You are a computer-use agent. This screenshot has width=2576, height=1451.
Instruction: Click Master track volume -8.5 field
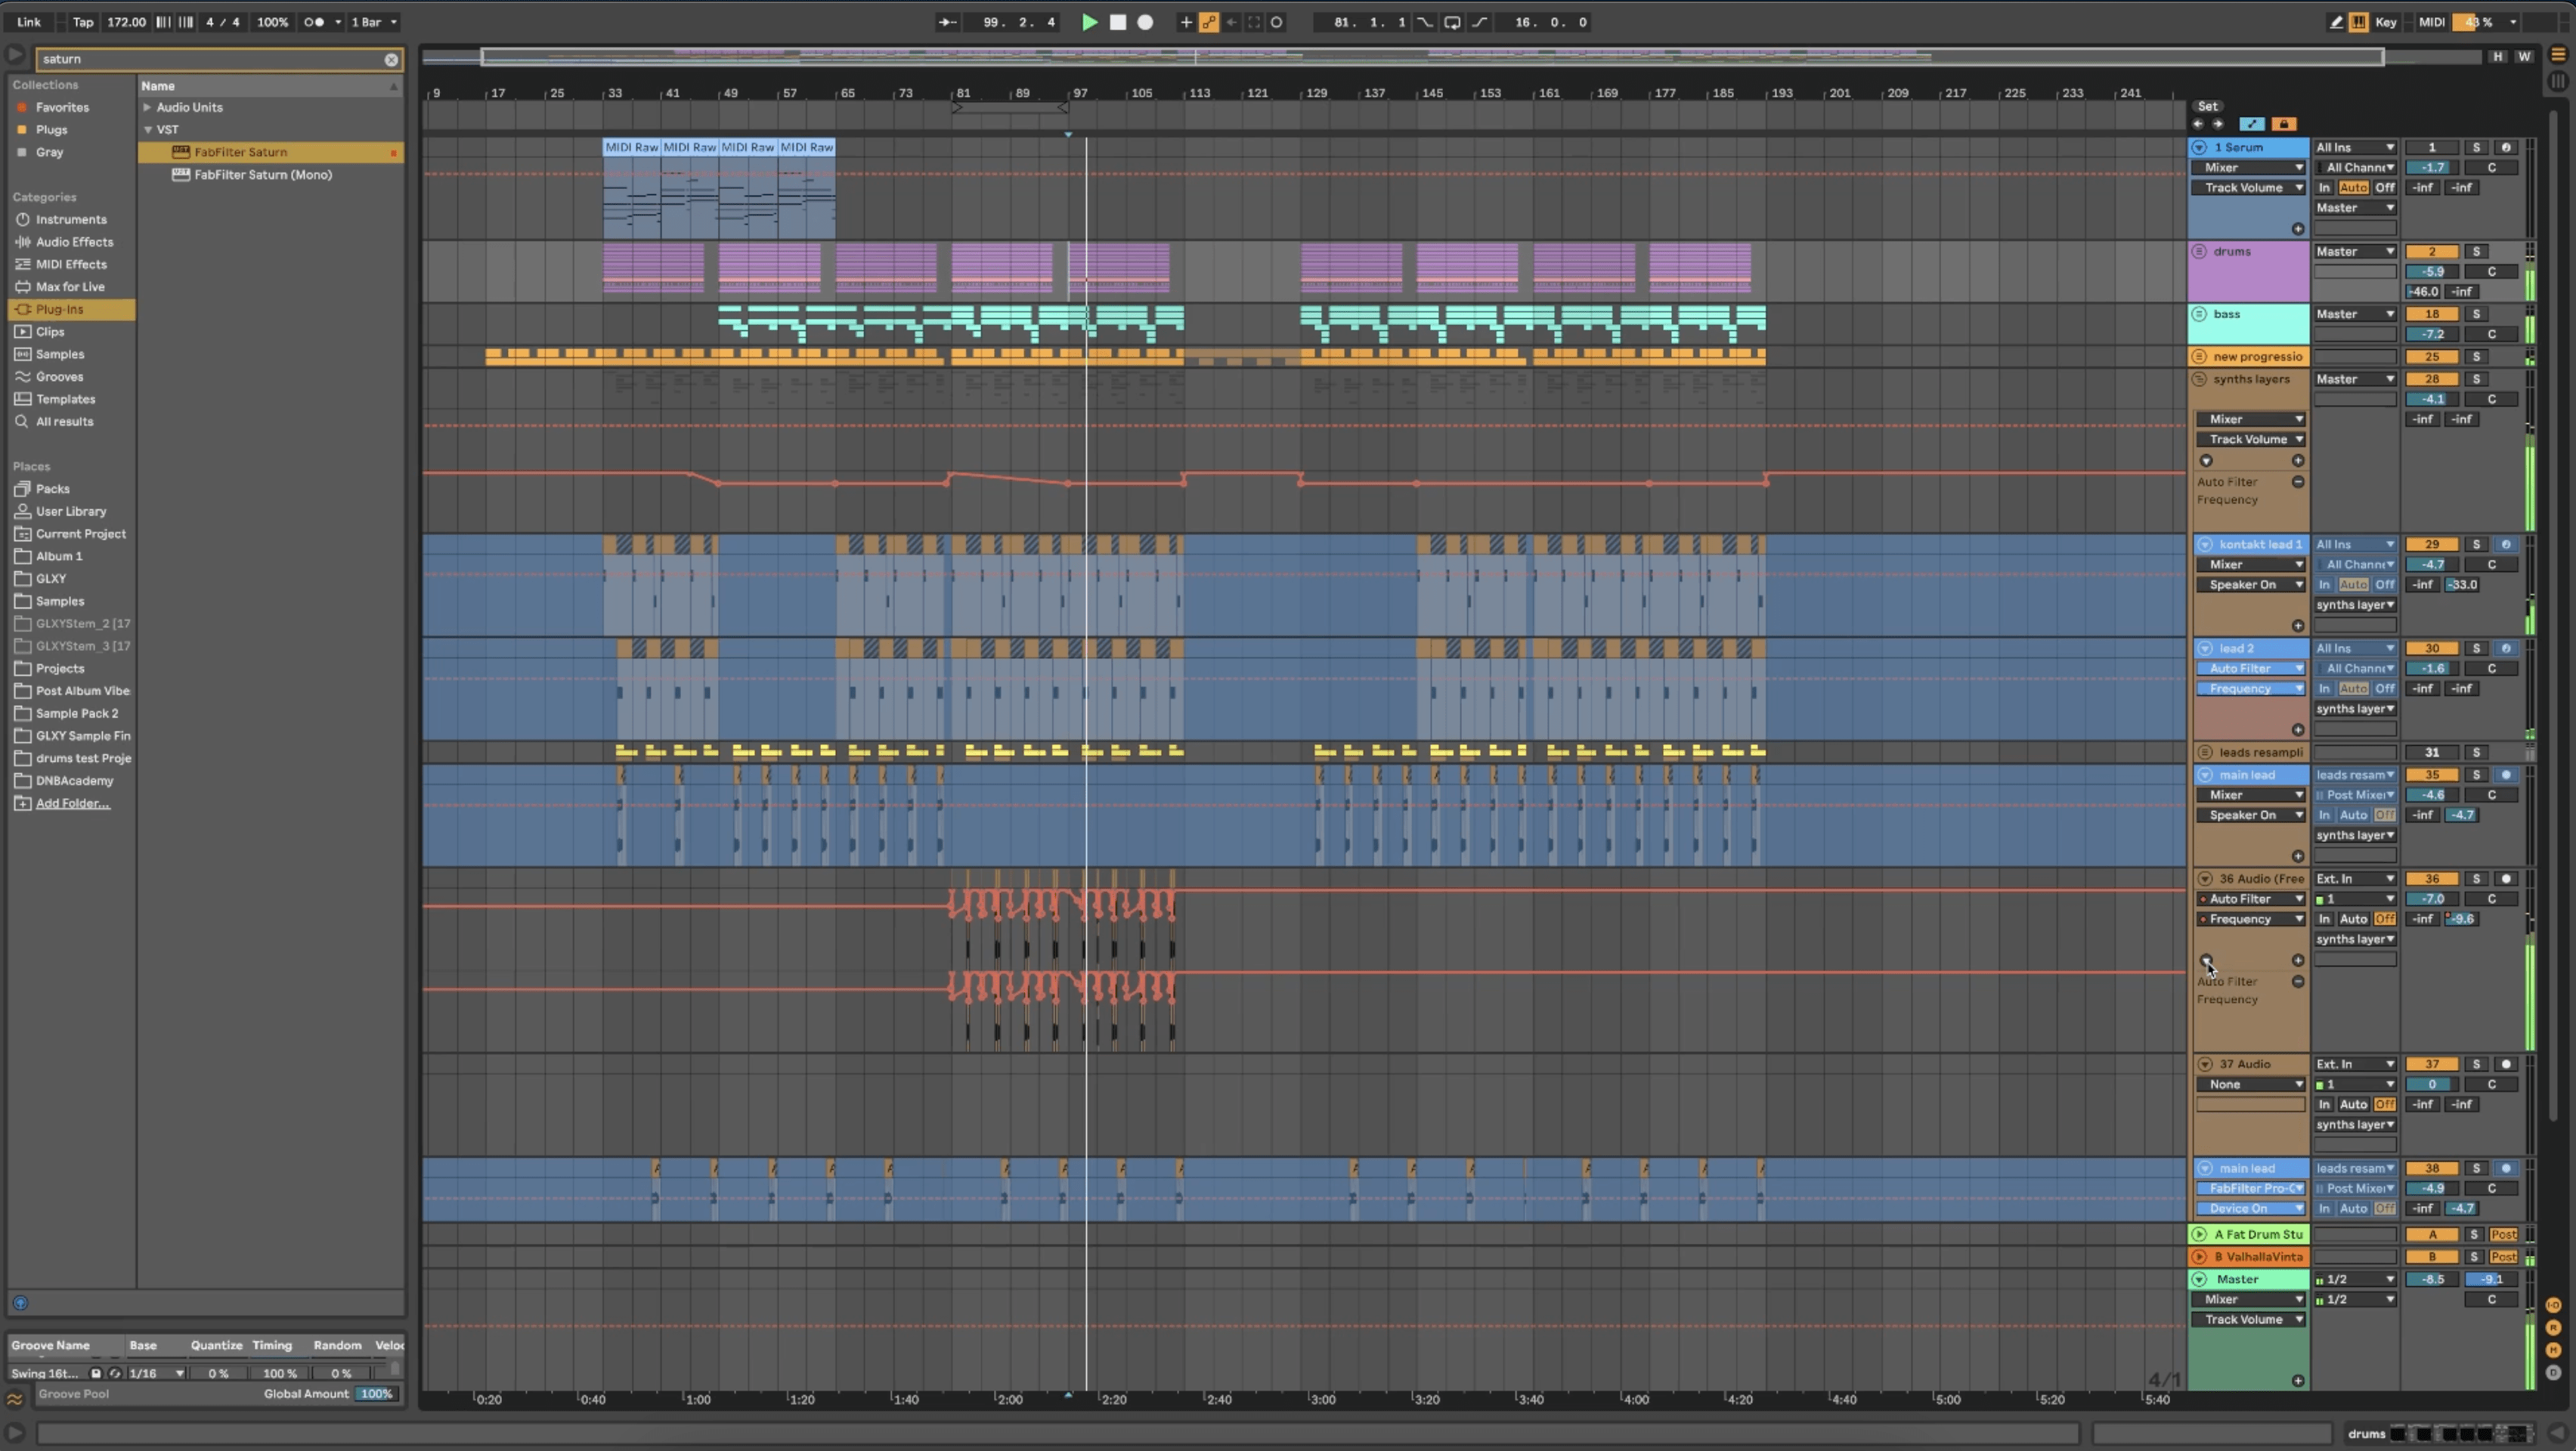point(2432,1279)
